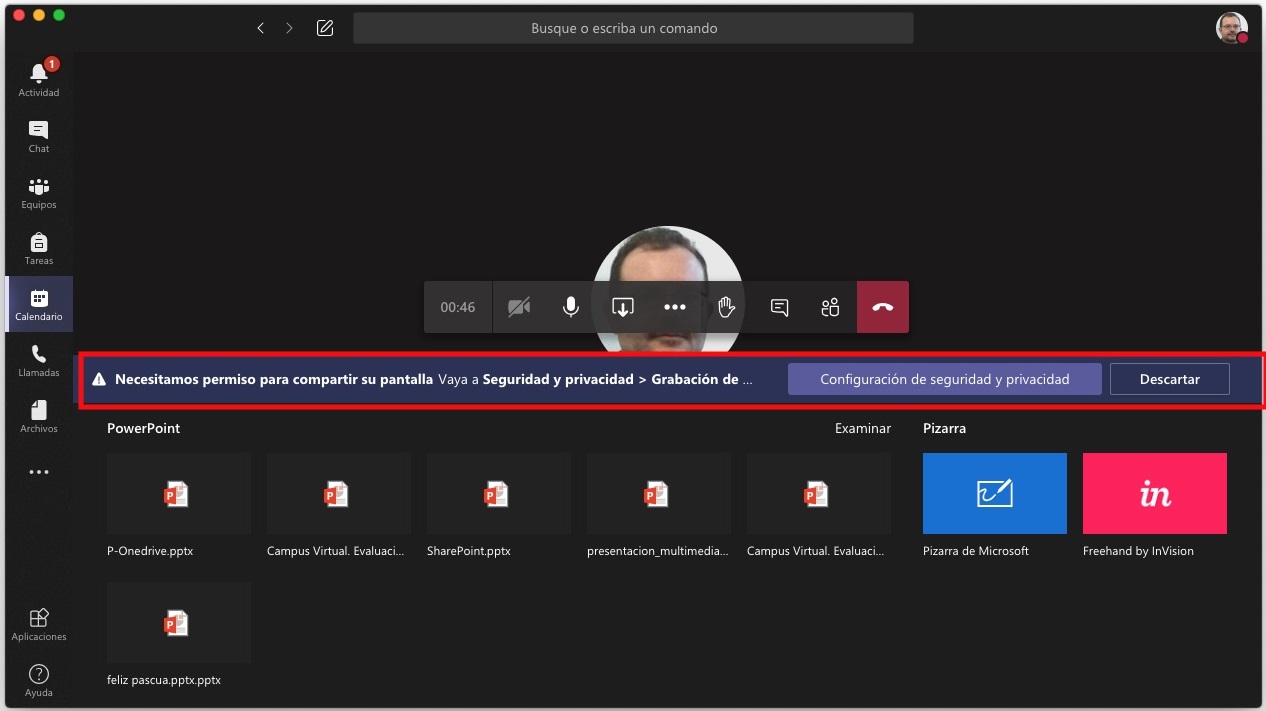Hang up the call
Viewport: 1266px width, 711px height.
[x=883, y=307]
